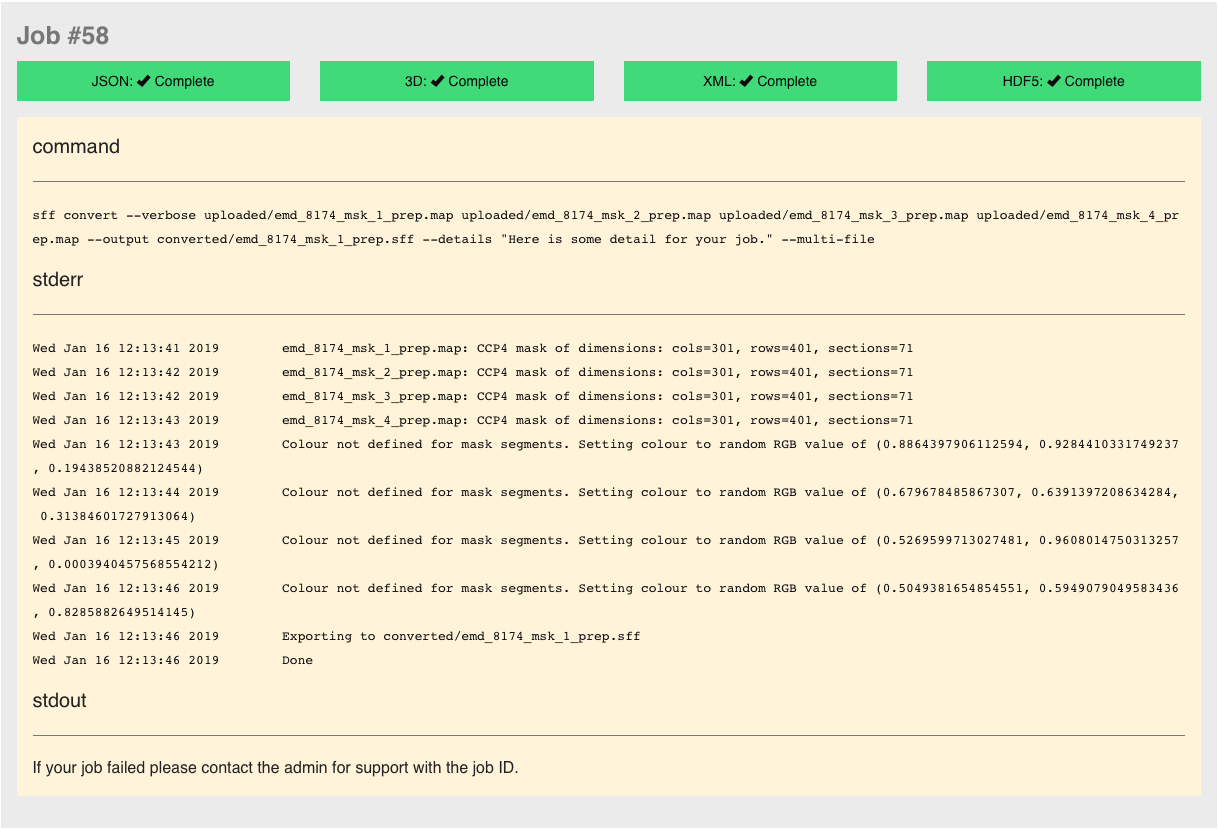
Task: Click the contact admin support message
Action: tap(275, 768)
